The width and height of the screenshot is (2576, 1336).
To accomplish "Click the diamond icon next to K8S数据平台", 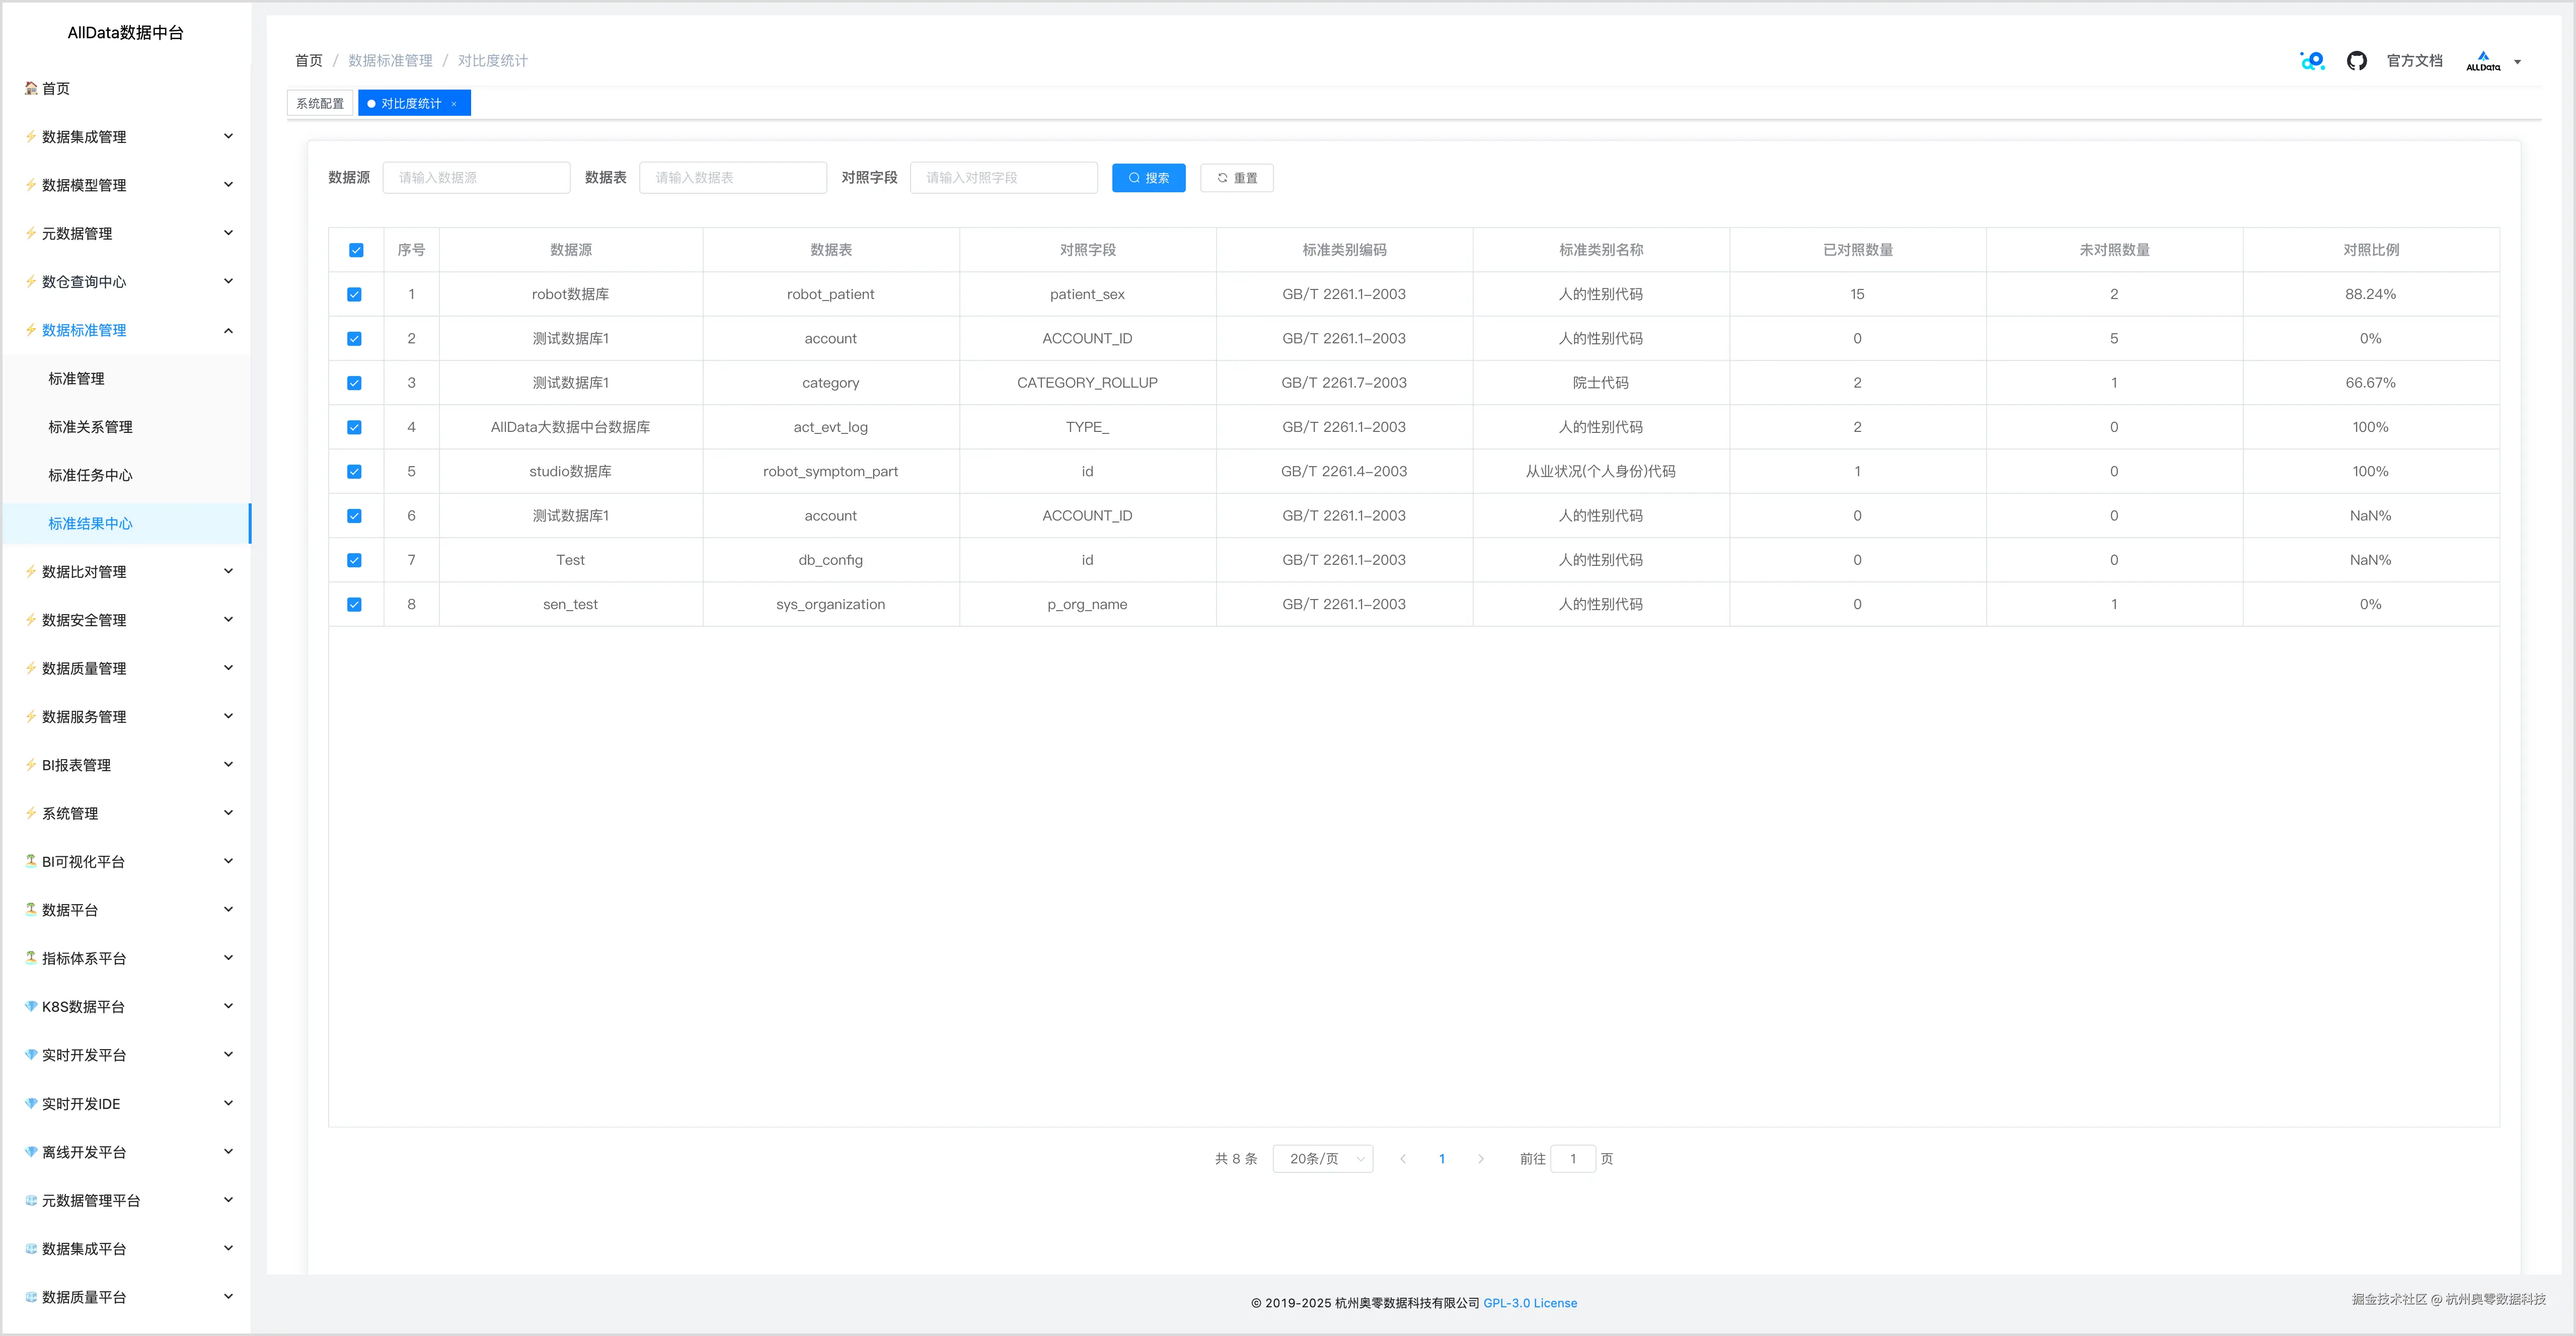I will tap(31, 1006).
